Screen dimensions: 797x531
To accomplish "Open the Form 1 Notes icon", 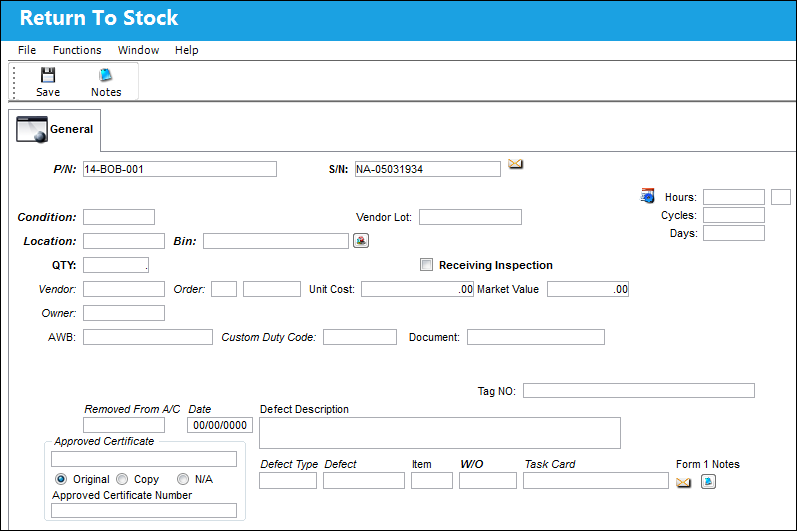I will (709, 481).
